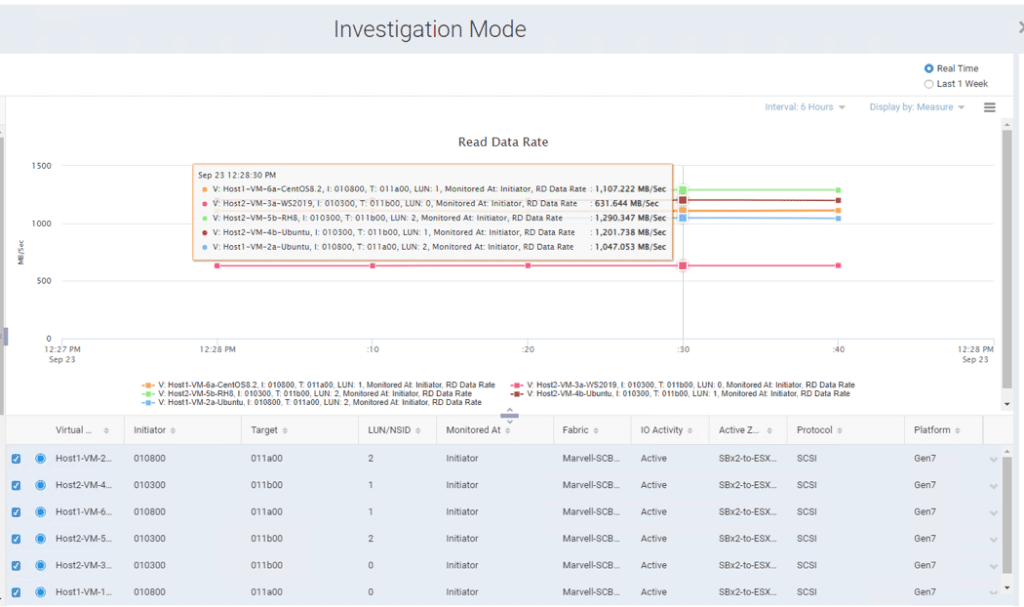Screen dimensions: 1024x607
Task: Click initiator 010300 in Host2-VM-4 row
Action: 150,485
